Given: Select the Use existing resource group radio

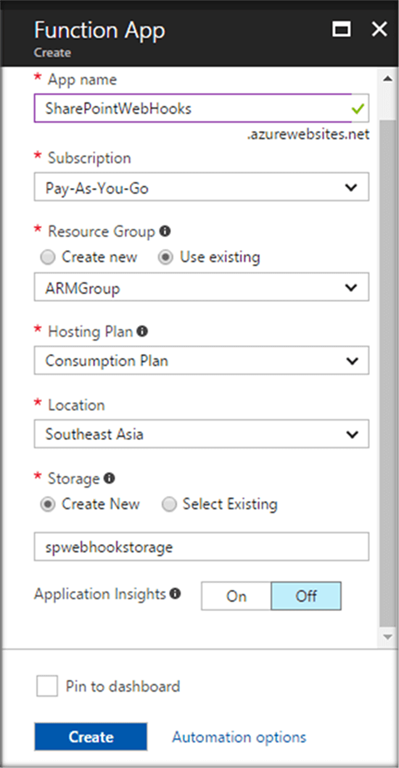Looking at the screenshot, I should (165, 257).
